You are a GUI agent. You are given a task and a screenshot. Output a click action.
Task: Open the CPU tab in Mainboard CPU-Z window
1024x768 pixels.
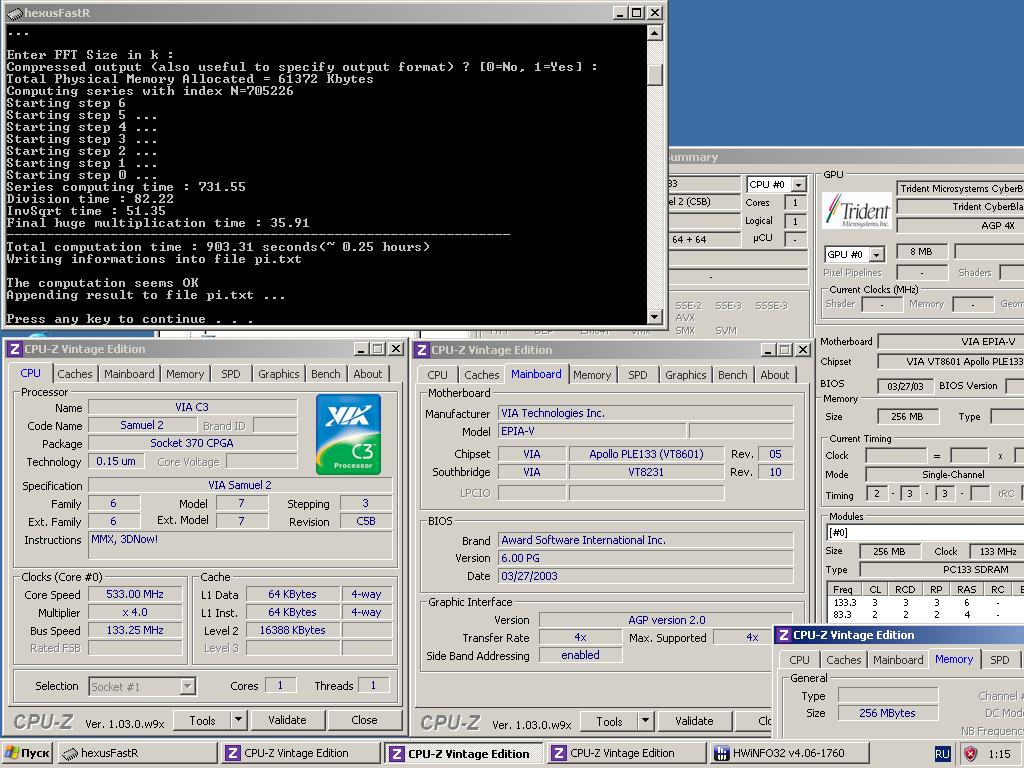438,375
